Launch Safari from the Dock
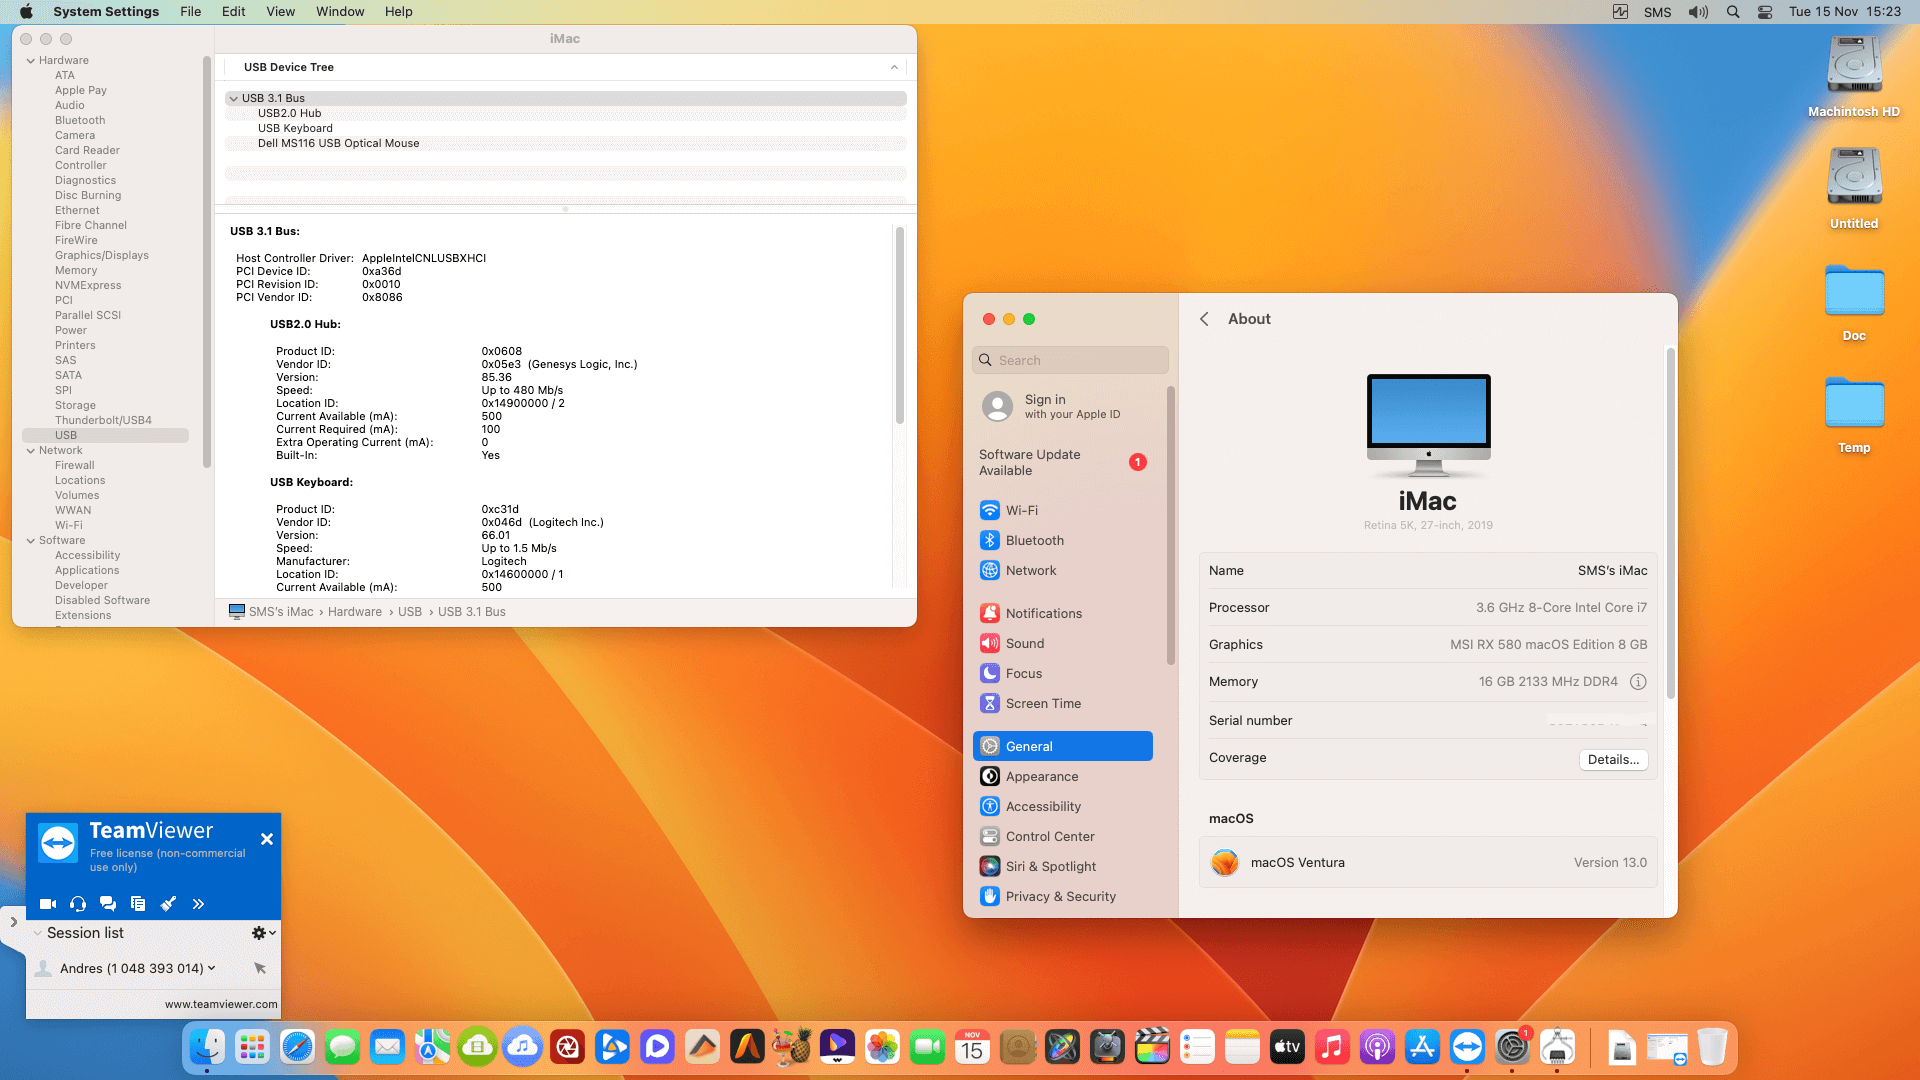Image resolution: width=1920 pixels, height=1080 pixels. pos(297,1047)
